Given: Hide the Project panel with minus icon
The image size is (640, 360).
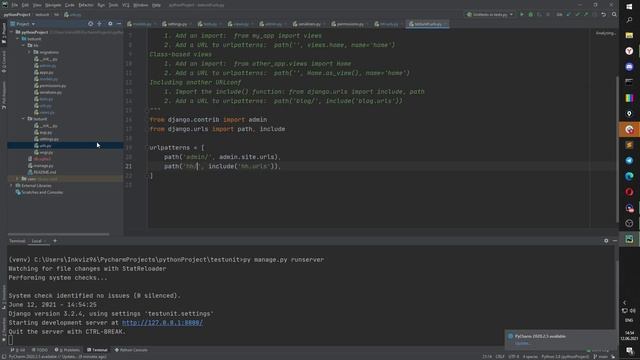Looking at the screenshot, I should click(119, 24).
